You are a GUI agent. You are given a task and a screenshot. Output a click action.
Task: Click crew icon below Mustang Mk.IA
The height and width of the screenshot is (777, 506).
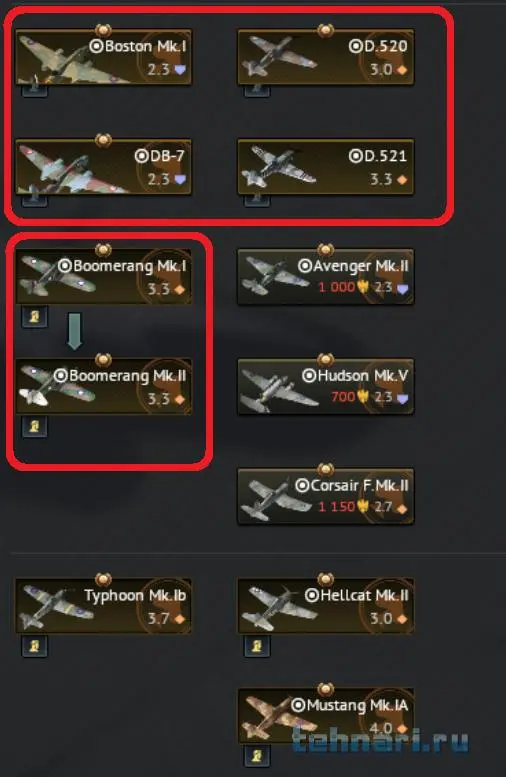257,755
